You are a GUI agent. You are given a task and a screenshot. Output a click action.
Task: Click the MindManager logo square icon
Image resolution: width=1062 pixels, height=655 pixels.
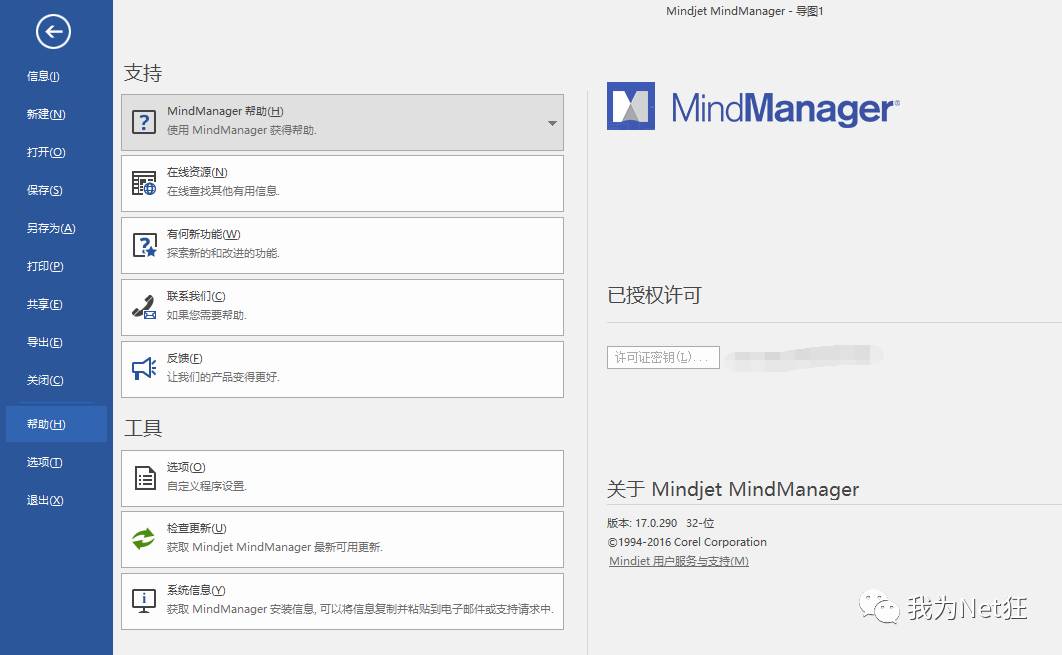[631, 106]
